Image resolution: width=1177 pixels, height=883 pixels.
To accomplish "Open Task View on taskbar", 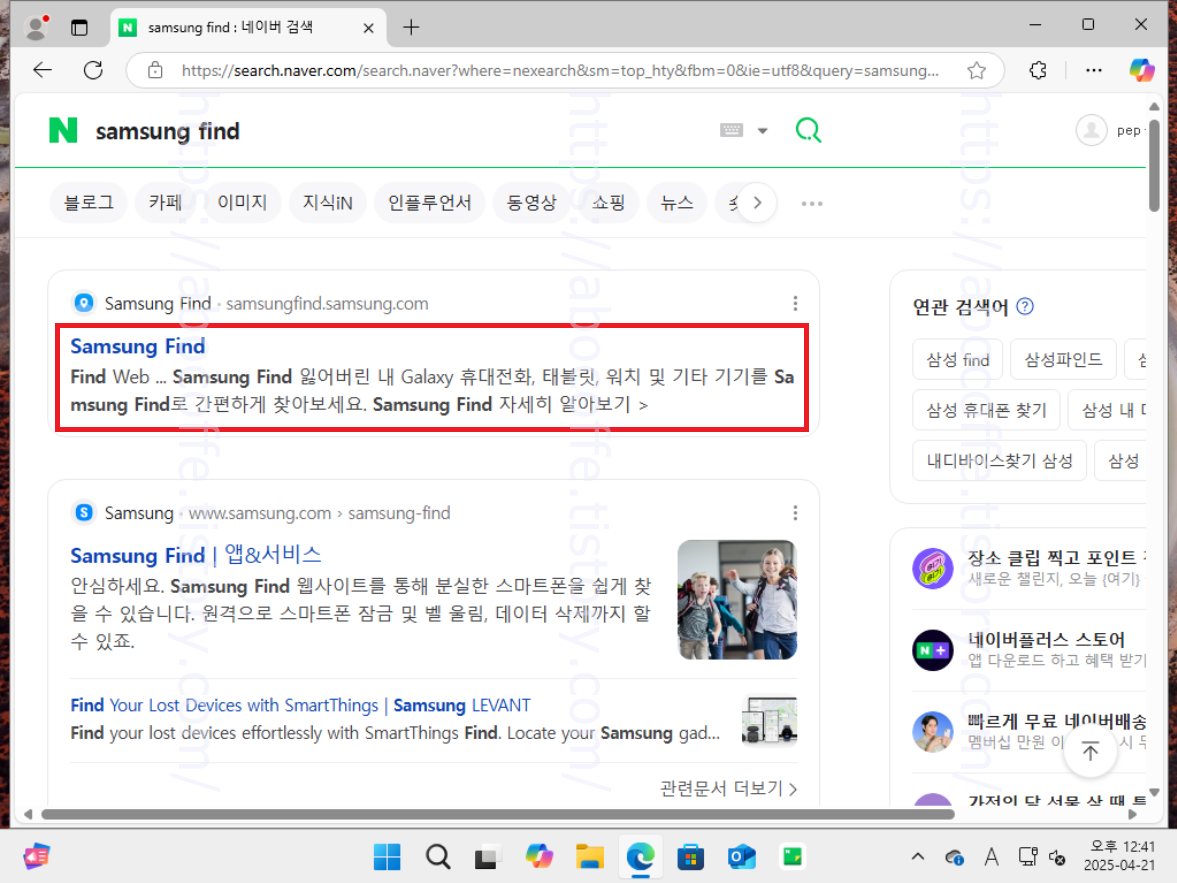I will [x=487, y=857].
